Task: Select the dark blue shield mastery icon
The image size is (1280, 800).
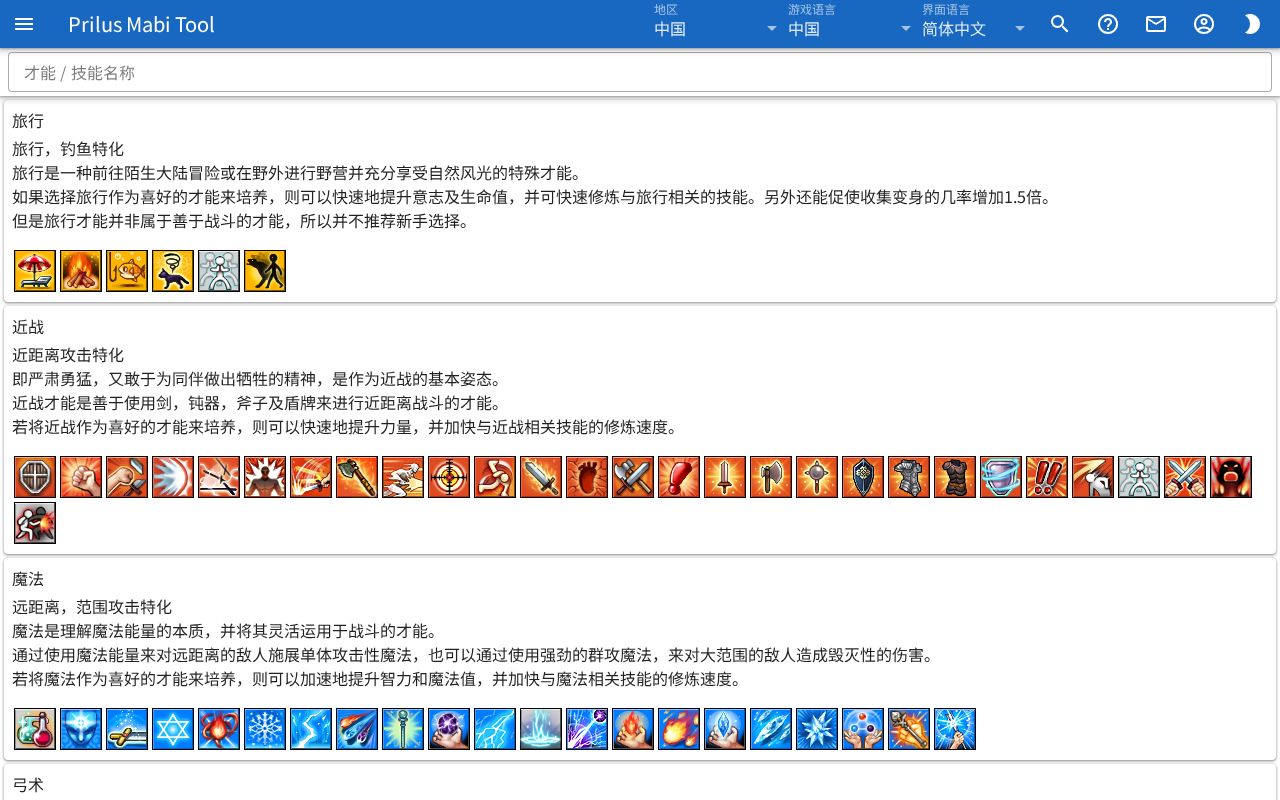Action: [863, 477]
